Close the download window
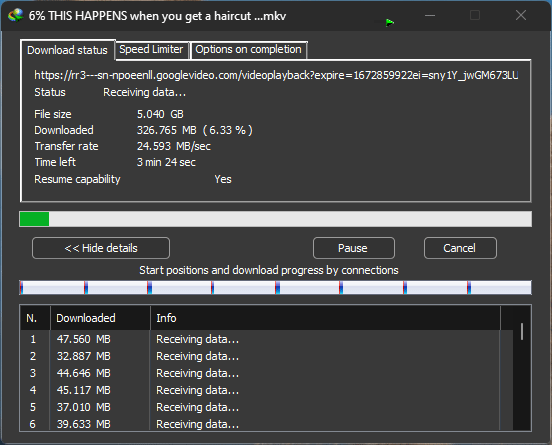The image size is (552, 445). [521, 15]
